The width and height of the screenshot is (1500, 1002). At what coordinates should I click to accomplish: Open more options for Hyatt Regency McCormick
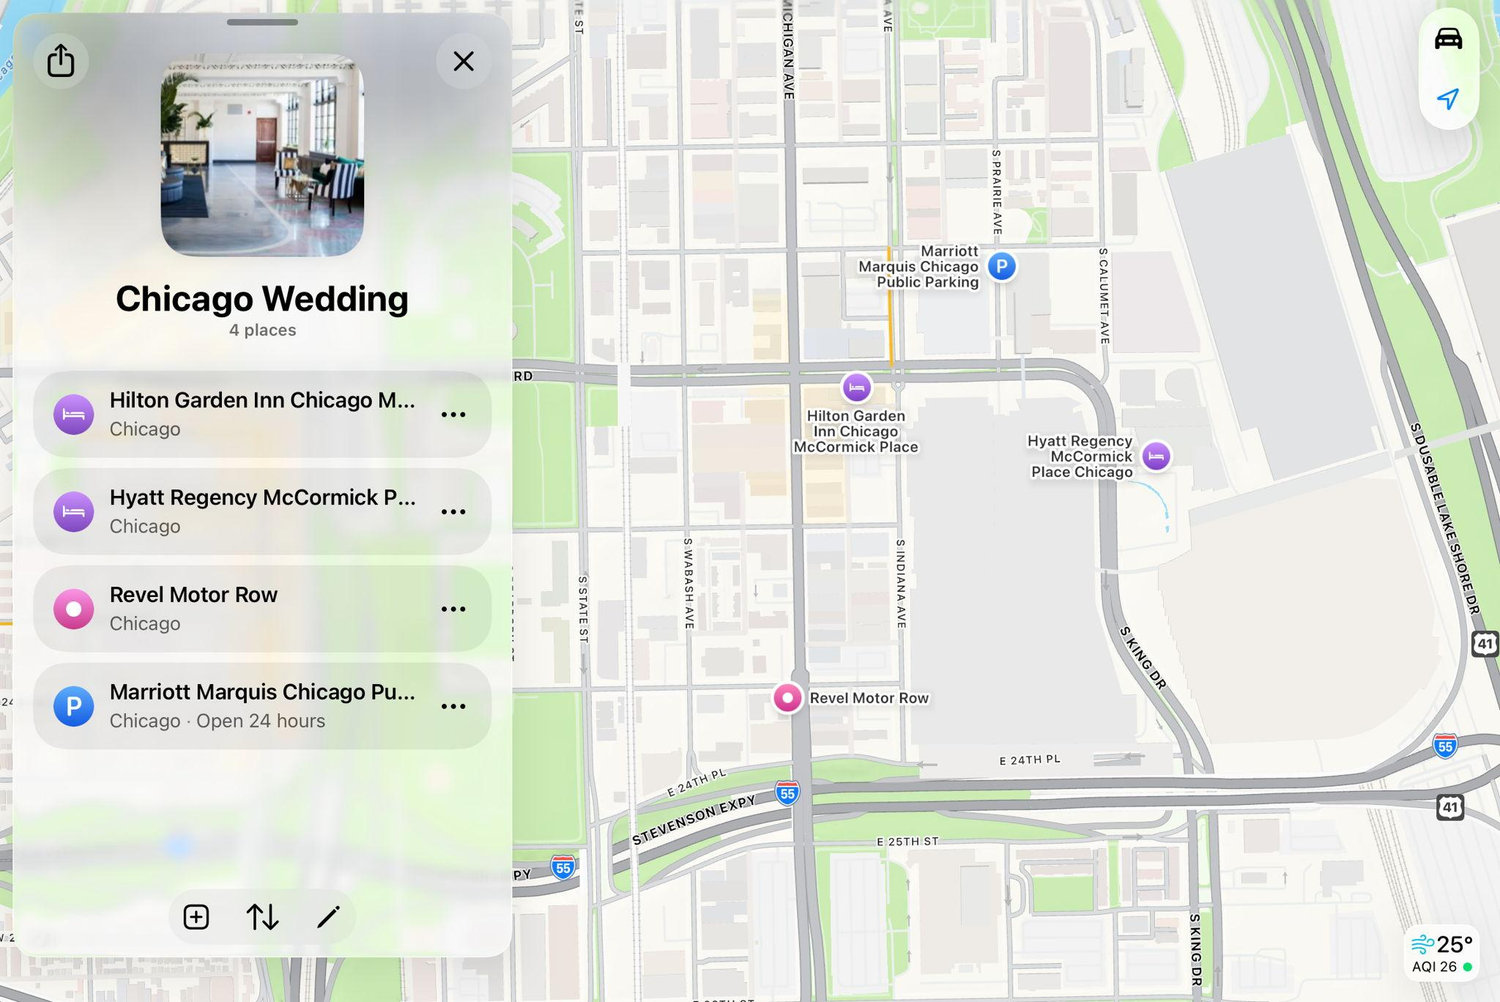click(x=453, y=511)
